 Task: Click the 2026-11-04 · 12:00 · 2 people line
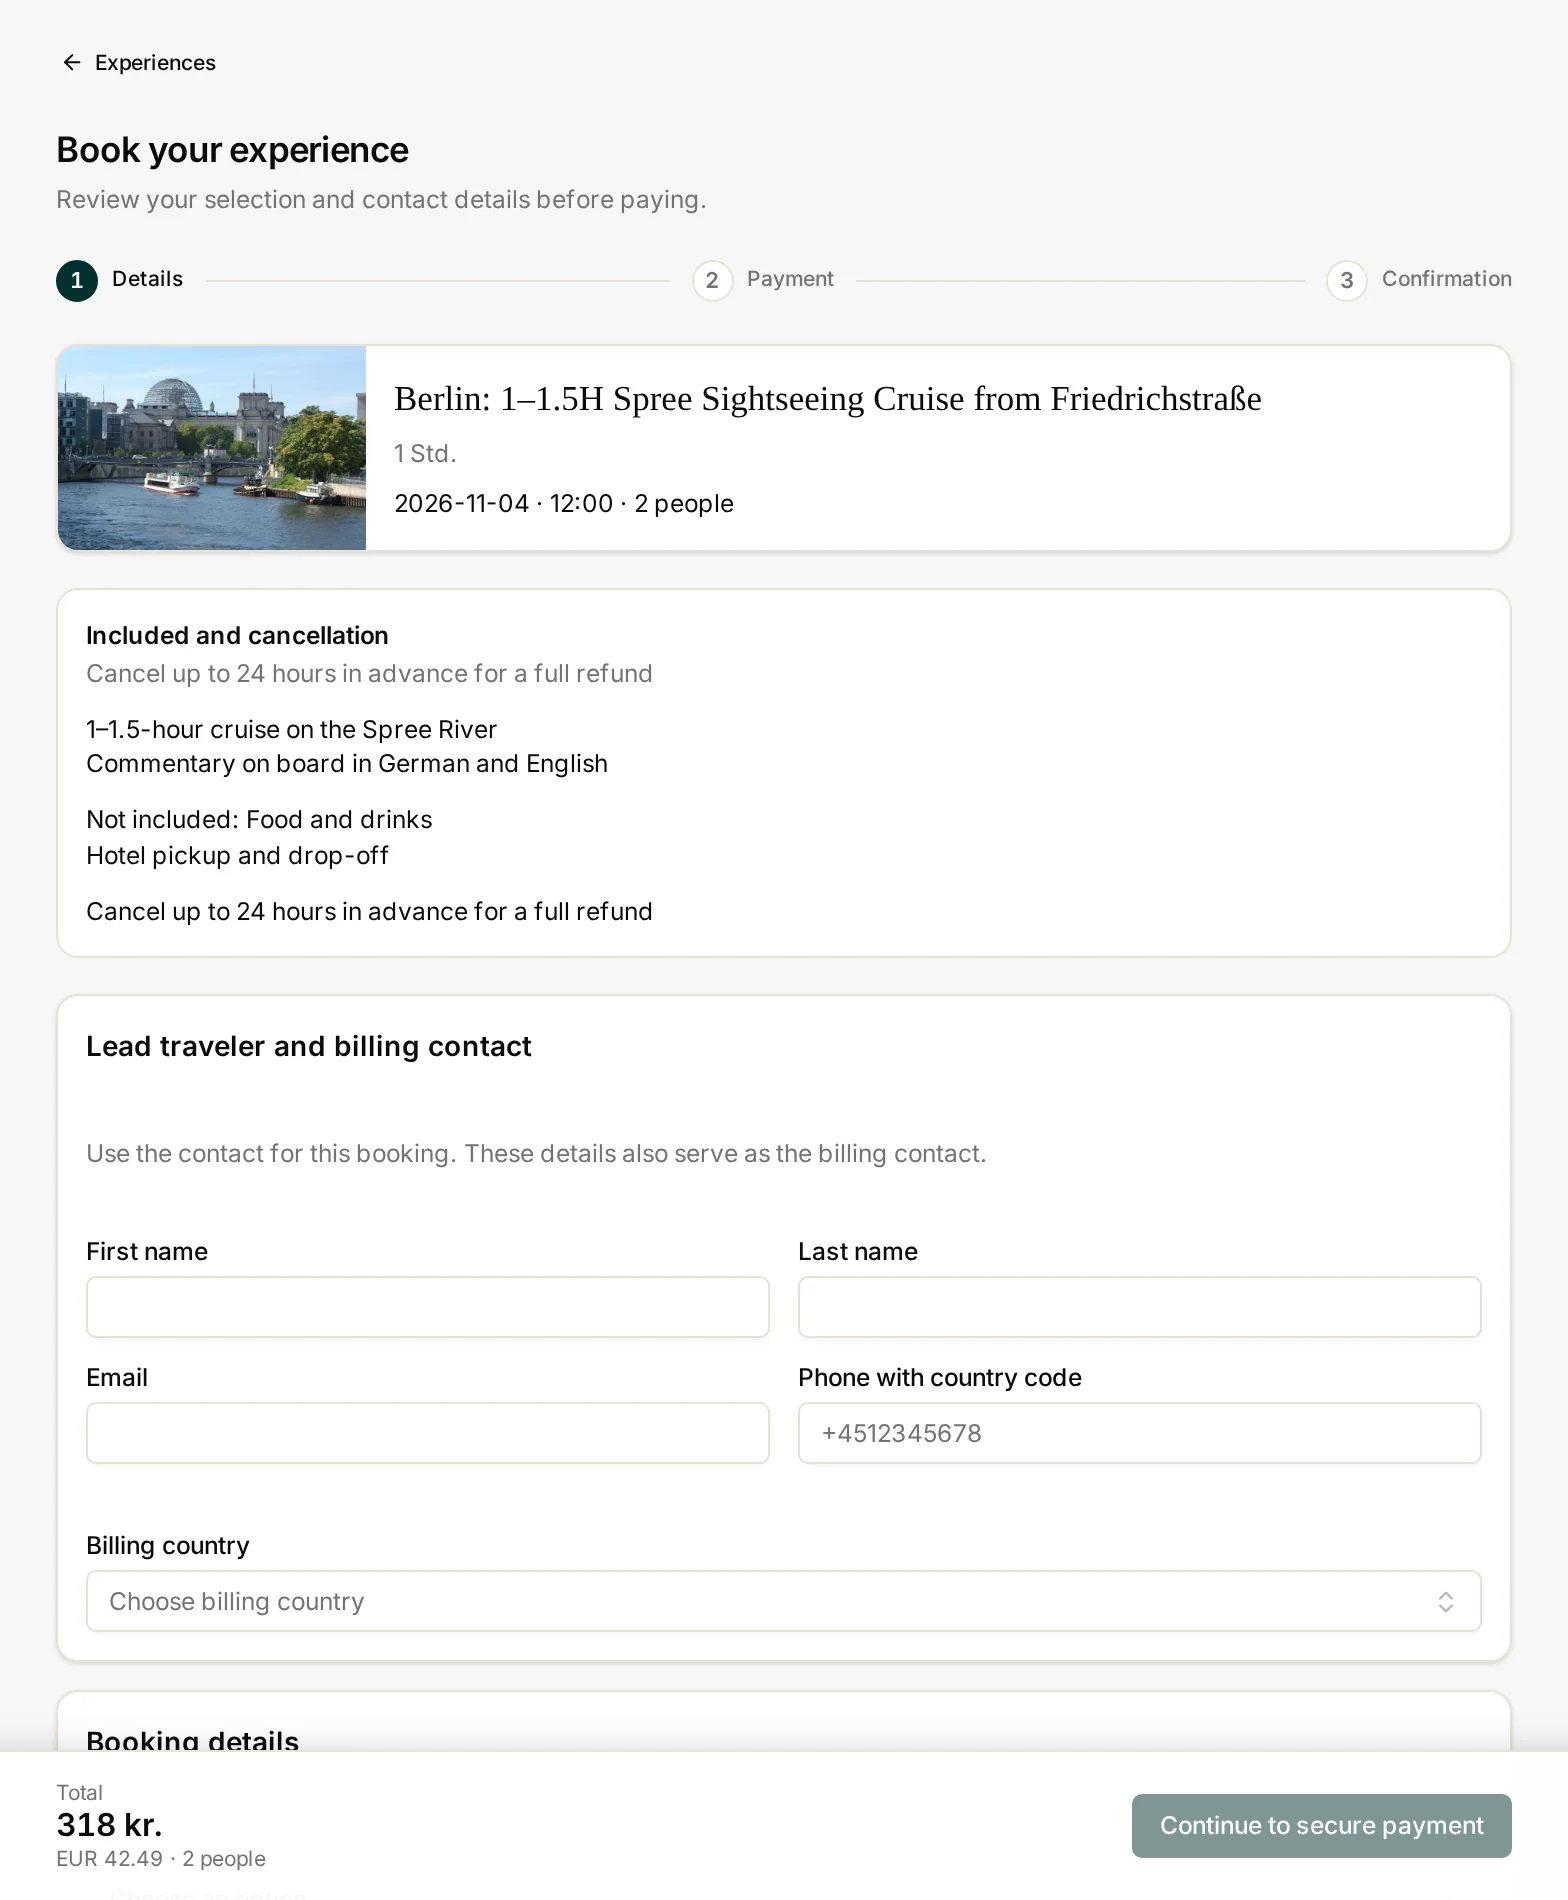(x=564, y=503)
